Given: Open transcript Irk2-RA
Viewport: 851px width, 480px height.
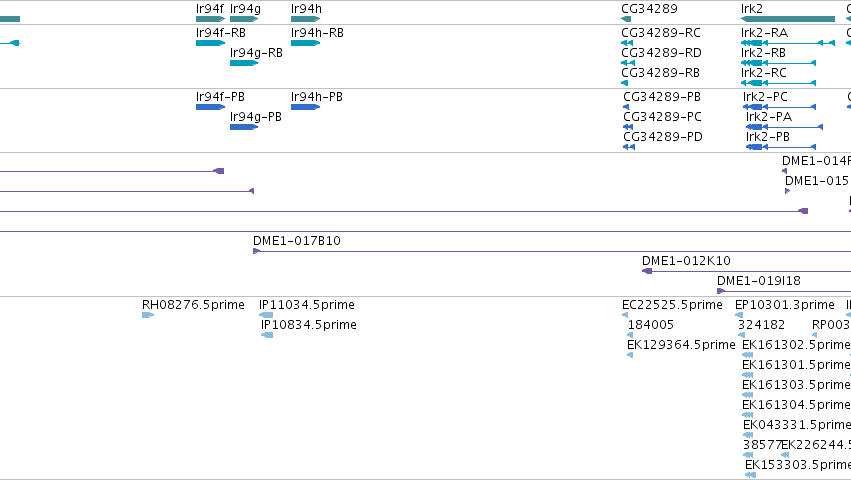Looking at the screenshot, I should pyautogui.click(x=764, y=33).
